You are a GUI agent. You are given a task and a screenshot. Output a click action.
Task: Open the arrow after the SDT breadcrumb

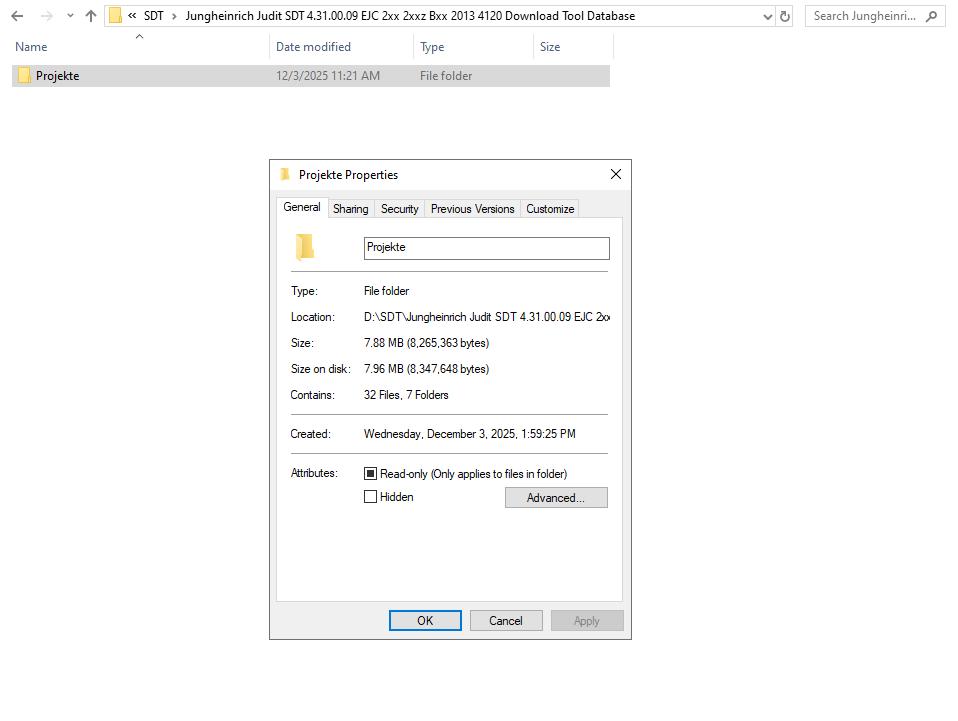click(x=174, y=16)
